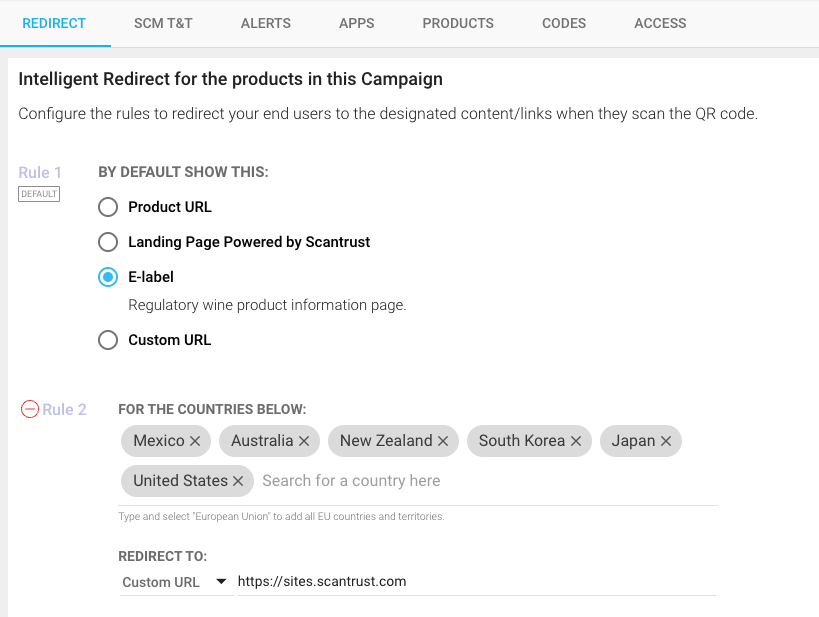Open the Apps tab
Image resolution: width=819 pixels, height=617 pixels.
point(357,23)
